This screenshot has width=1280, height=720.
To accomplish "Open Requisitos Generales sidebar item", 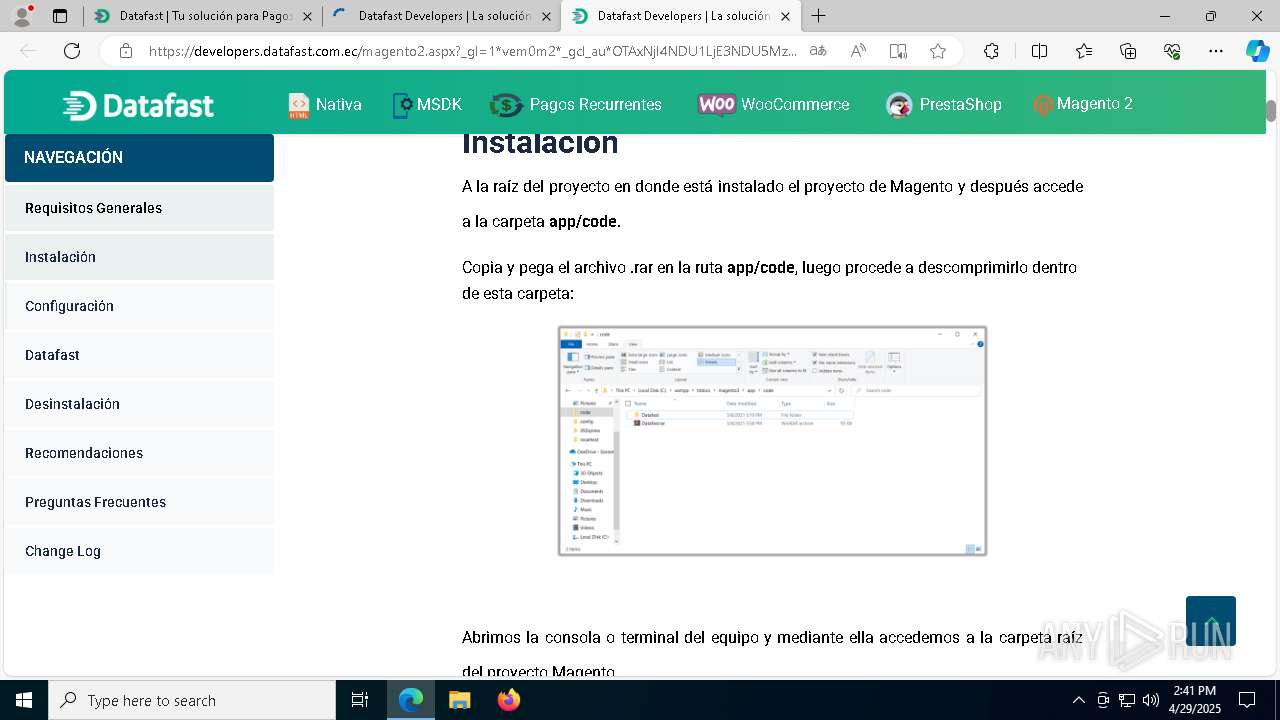I will 139,208.
